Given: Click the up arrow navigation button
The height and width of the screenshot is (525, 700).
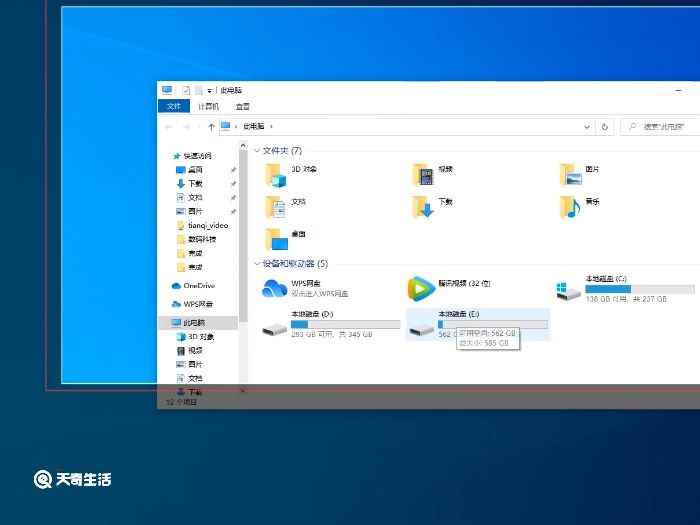Looking at the screenshot, I should [x=211, y=127].
